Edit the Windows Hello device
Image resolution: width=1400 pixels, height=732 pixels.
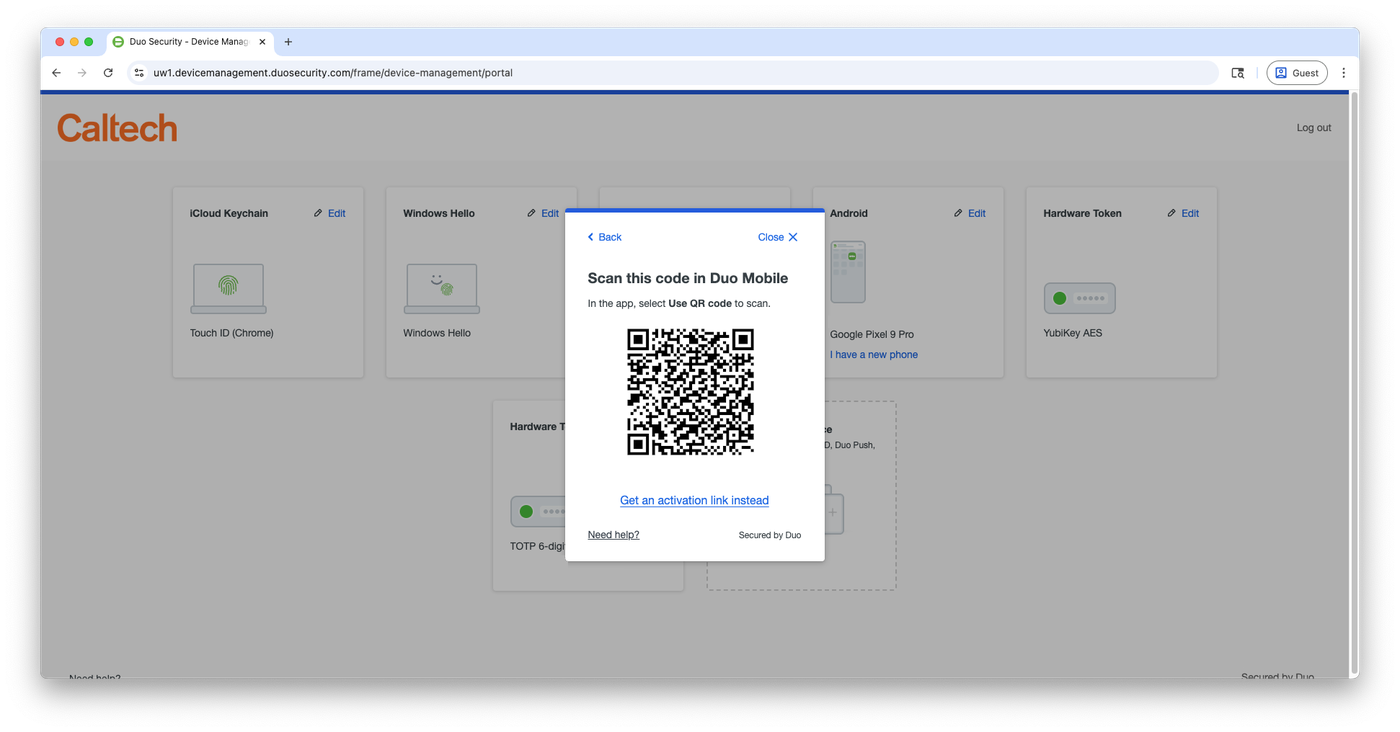click(x=543, y=213)
